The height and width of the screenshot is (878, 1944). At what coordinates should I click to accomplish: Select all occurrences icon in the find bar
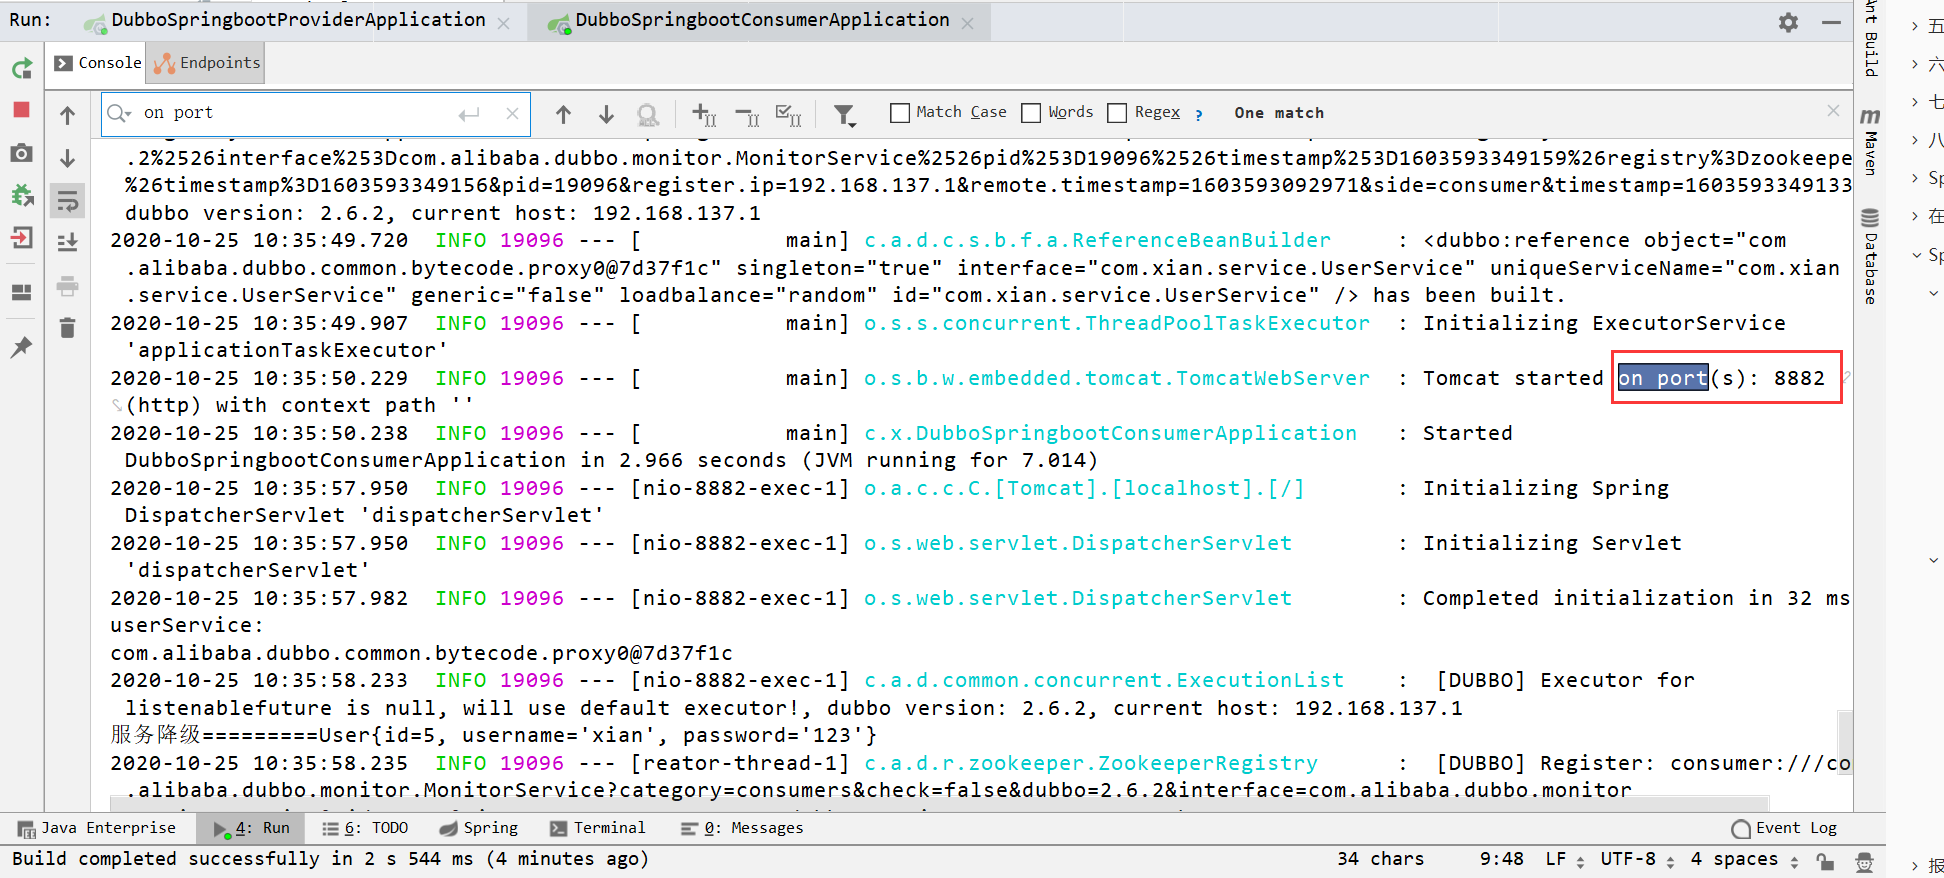(x=789, y=115)
